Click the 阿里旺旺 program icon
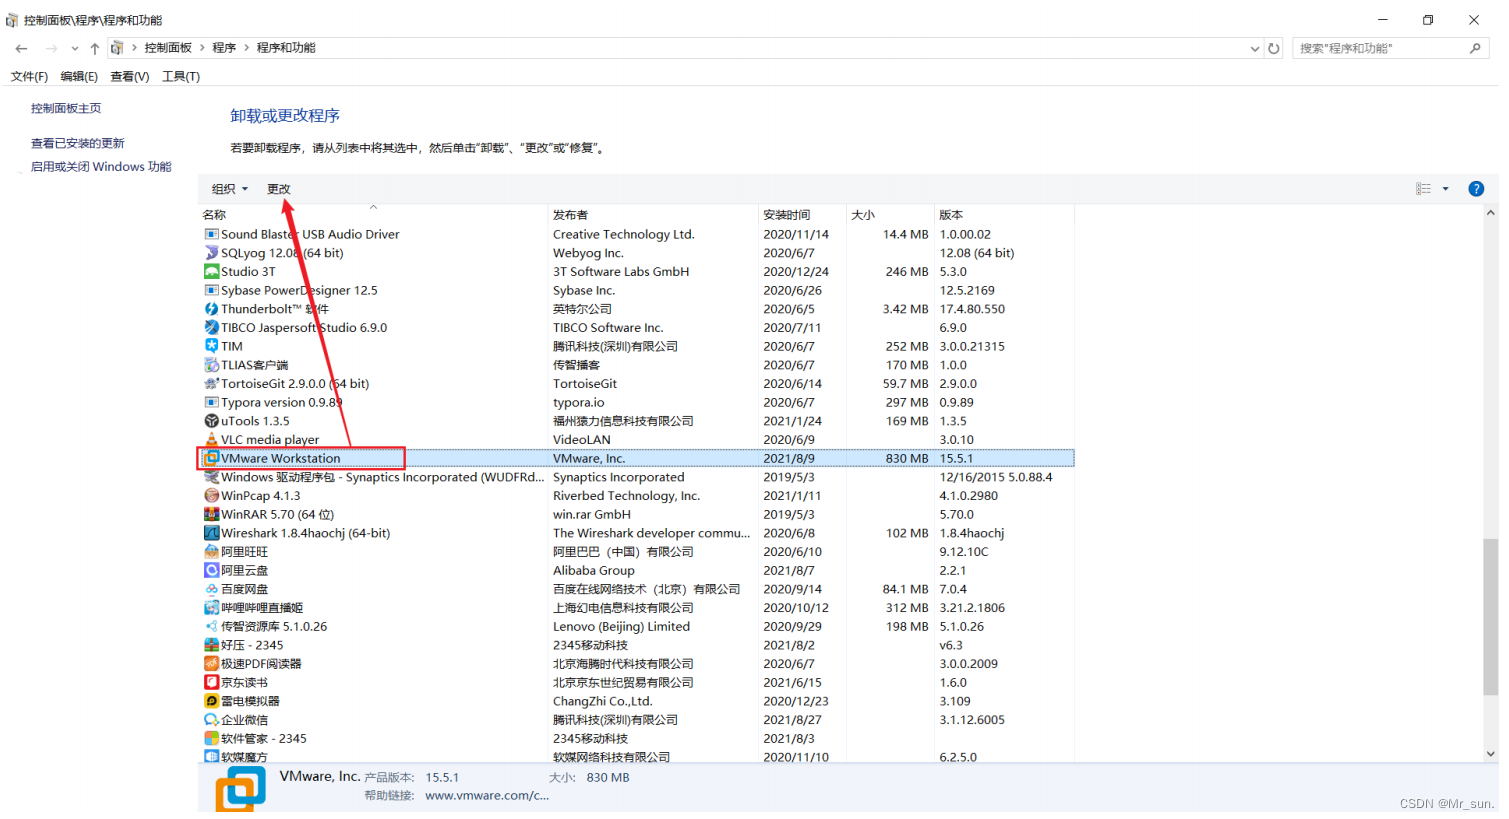The height and width of the screenshot is (819, 1509). 211,551
